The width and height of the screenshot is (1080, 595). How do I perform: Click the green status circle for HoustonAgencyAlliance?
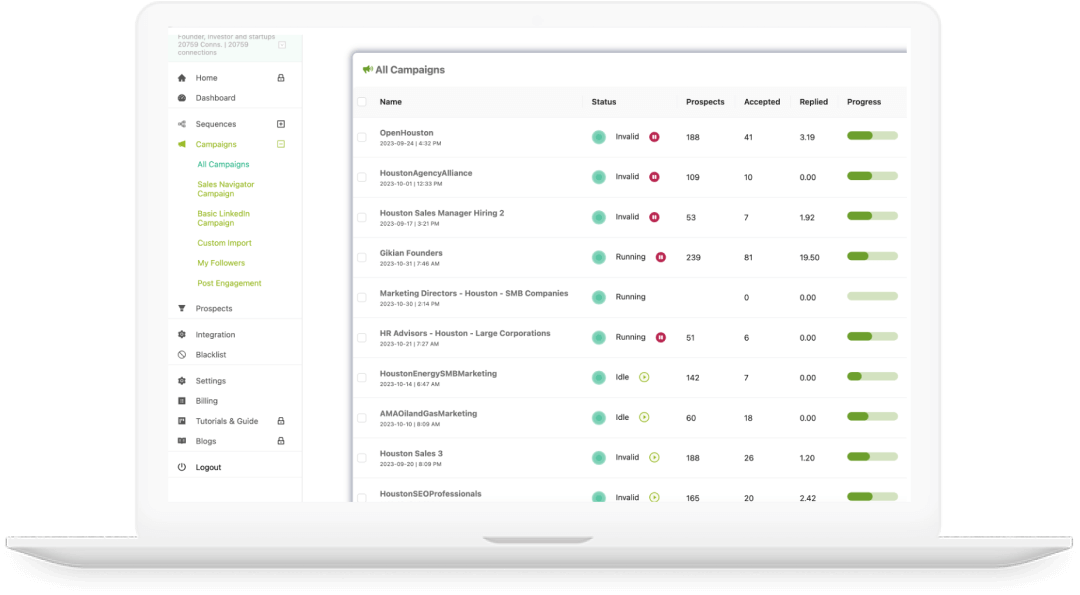pyautogui.click(x=599, y=177)
